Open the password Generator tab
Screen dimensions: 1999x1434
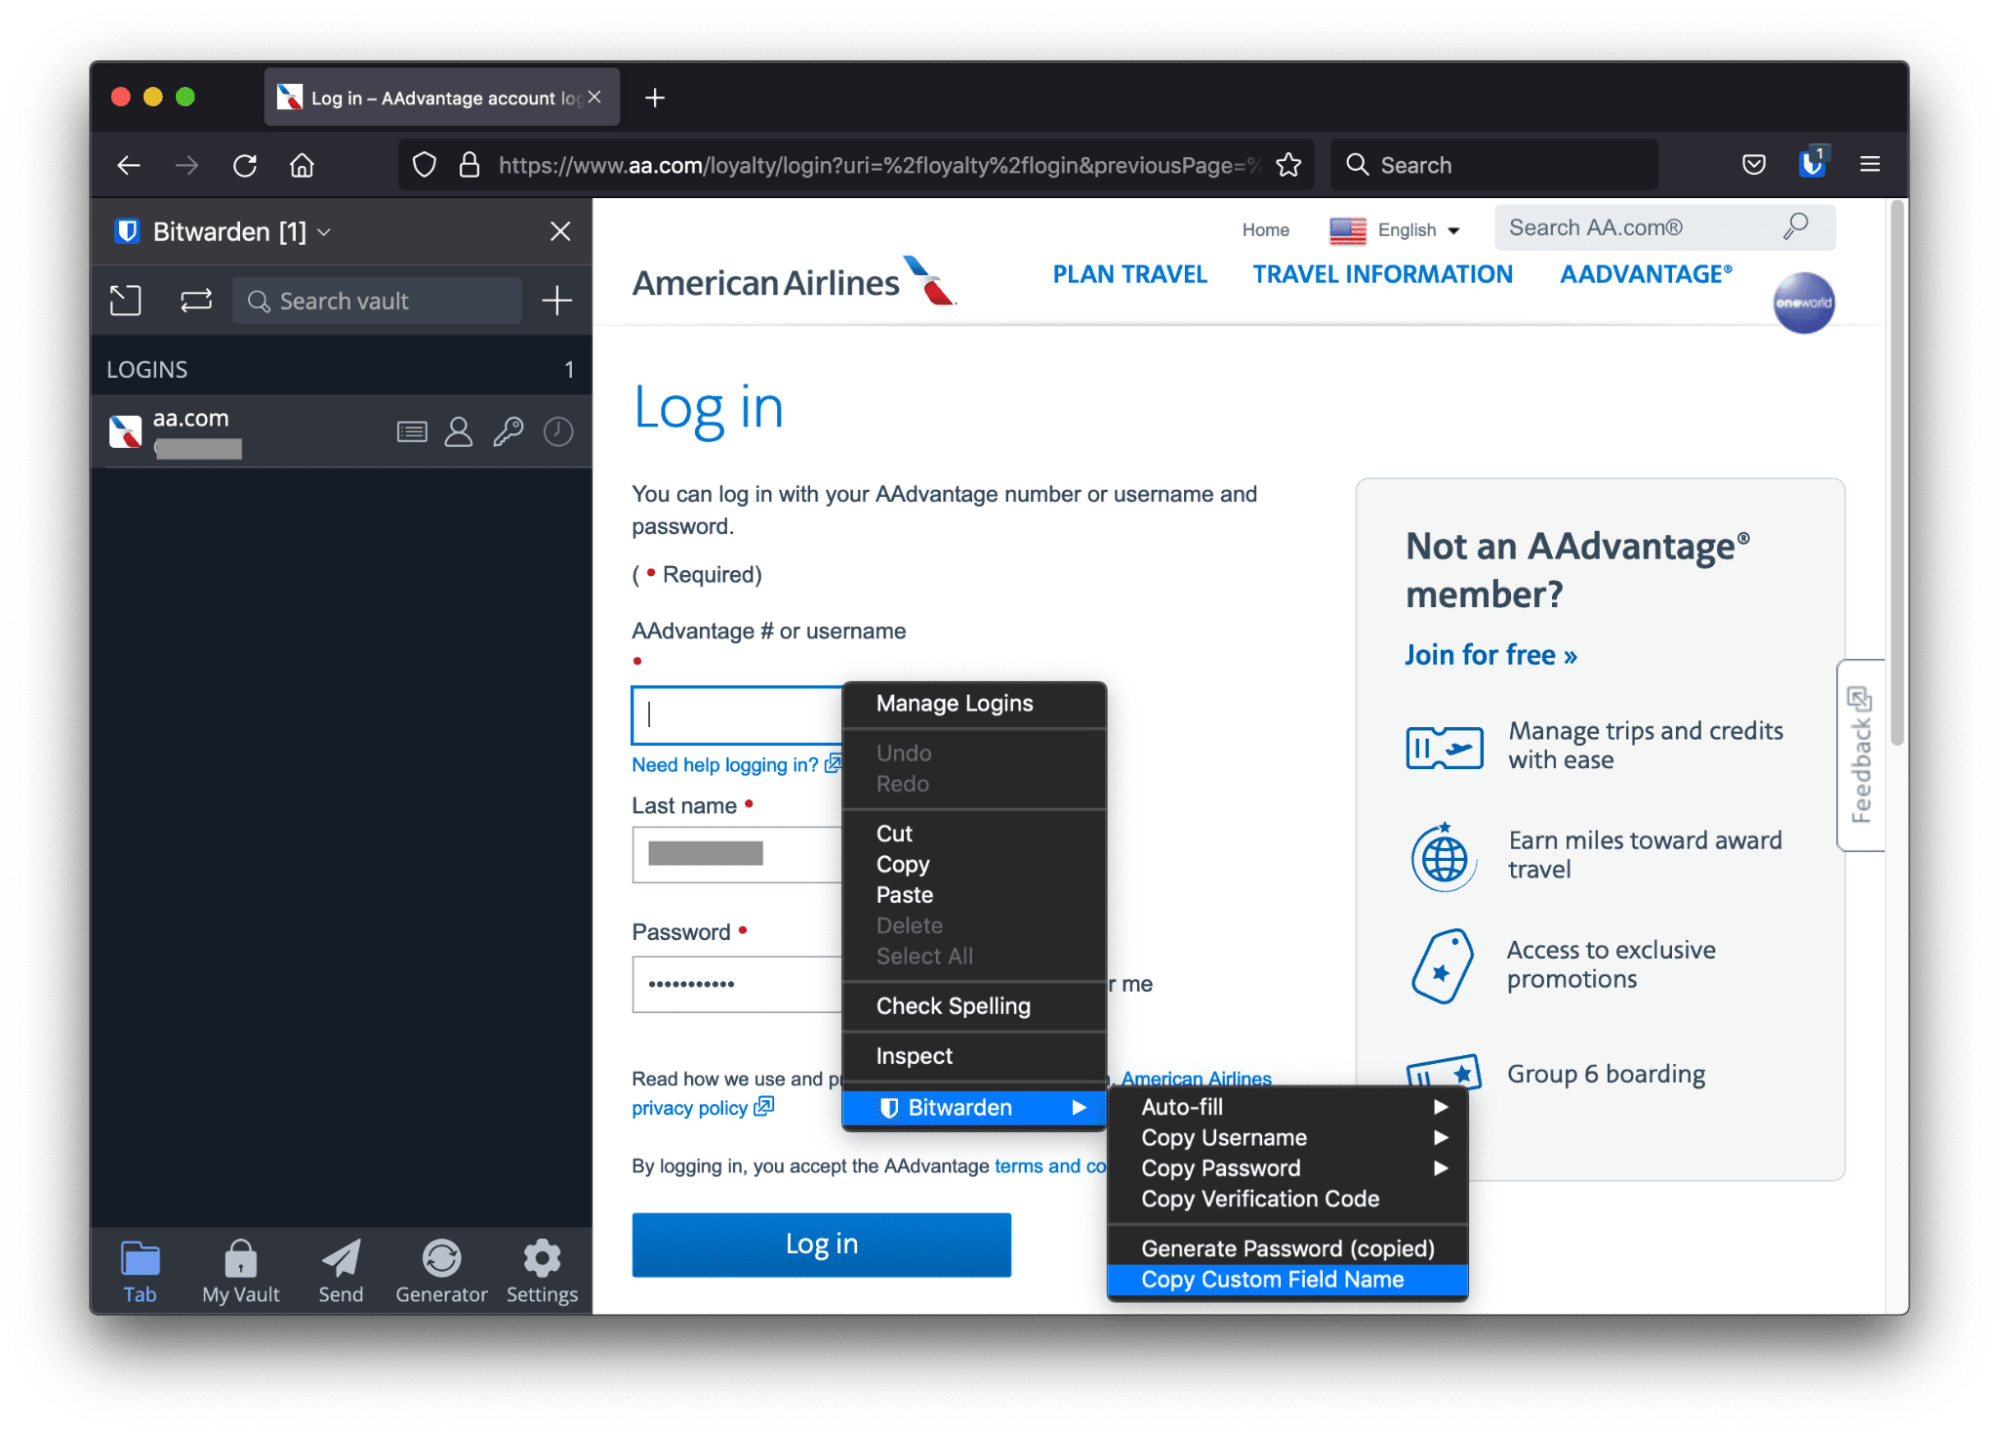click(441, 1272)
